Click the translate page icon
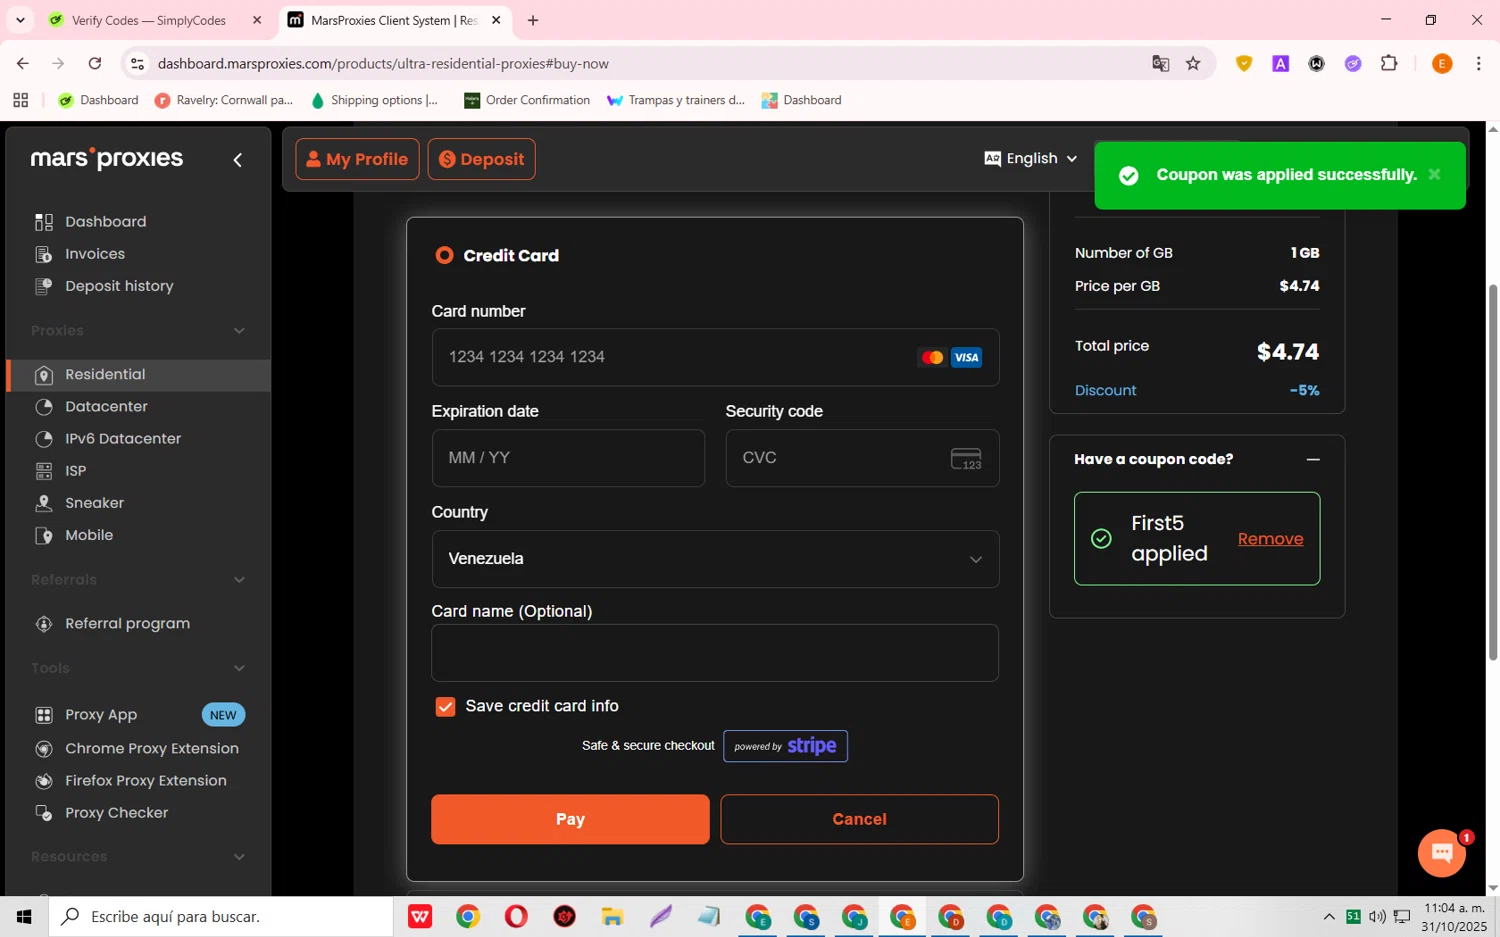The width and height of the screenshot is (1500, 937). (1160, 63)
